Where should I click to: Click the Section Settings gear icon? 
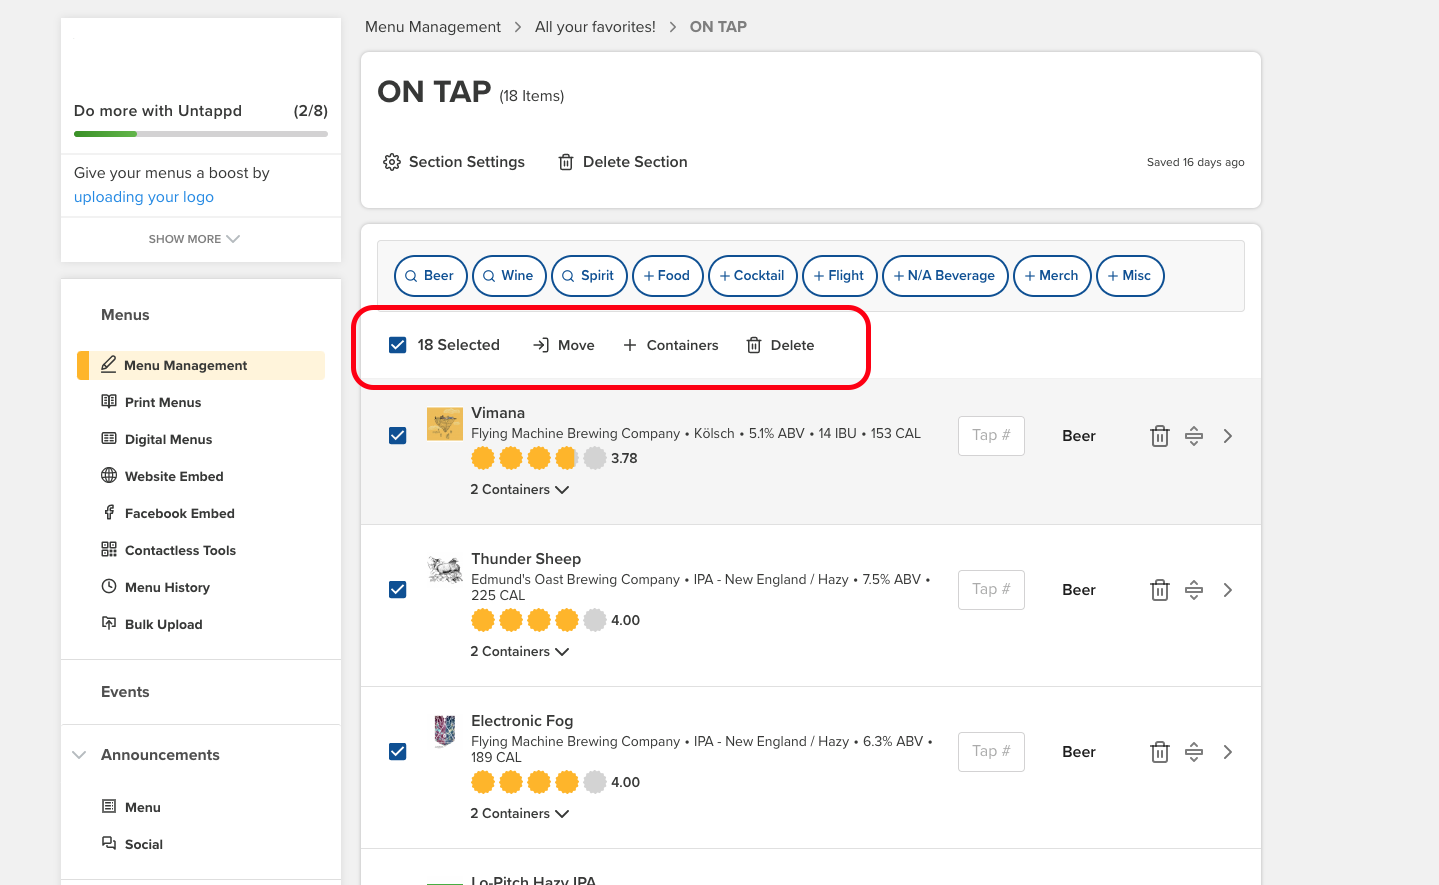pyautogui.click(x=392, y=162)
